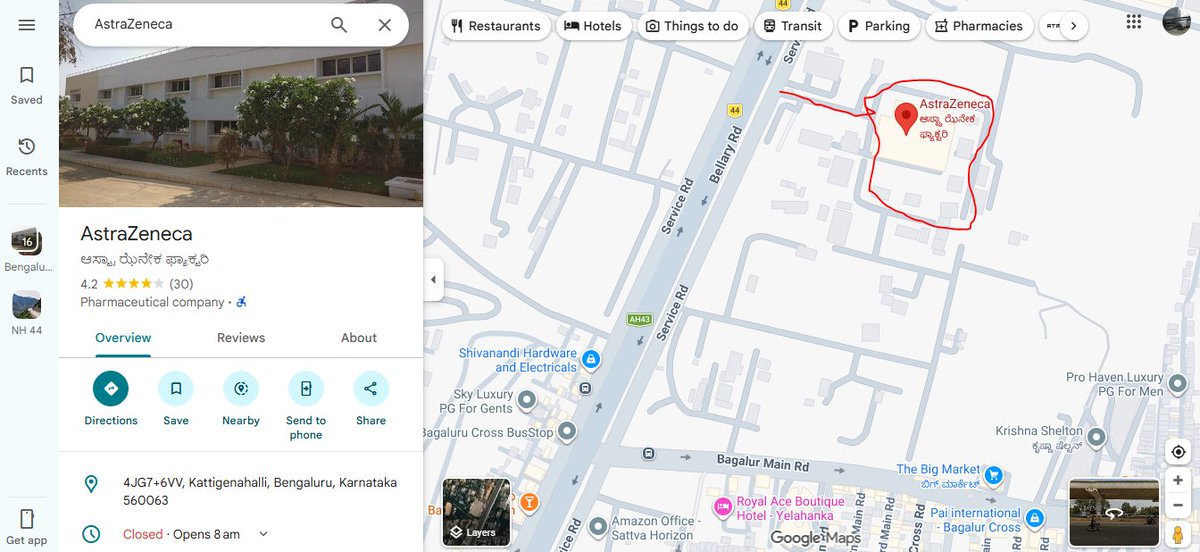Filter by Hotels chip
Screen dimensions: 1200x552
(x=593, y=26)
